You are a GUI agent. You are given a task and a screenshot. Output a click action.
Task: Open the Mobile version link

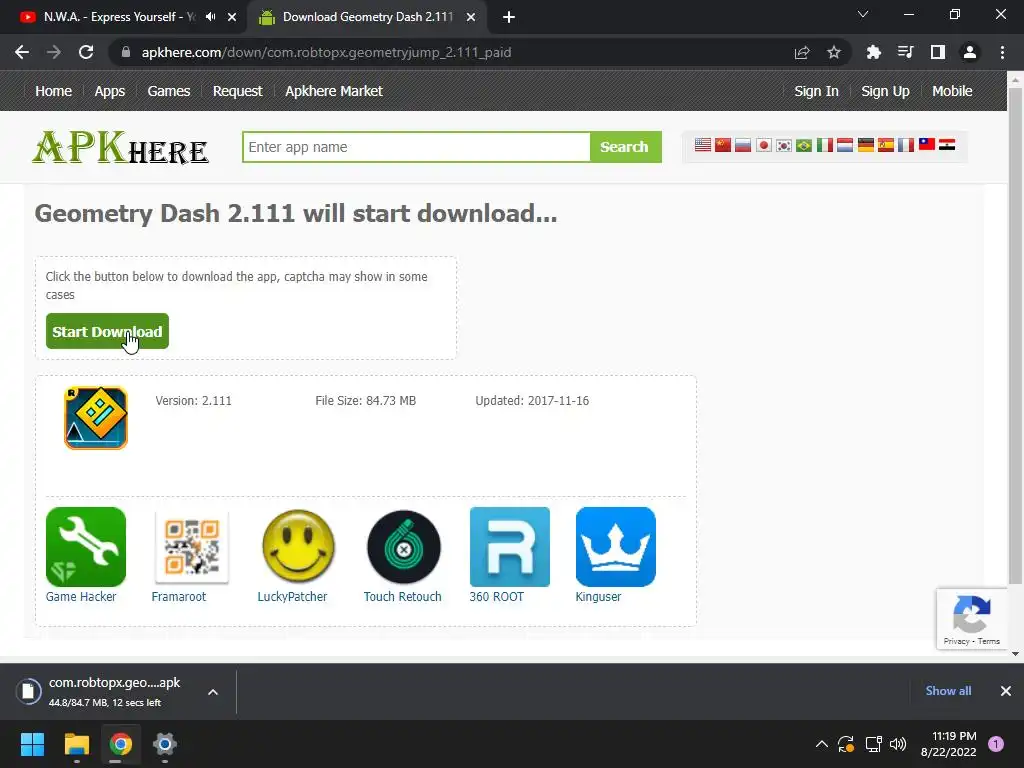coord(952,91)
